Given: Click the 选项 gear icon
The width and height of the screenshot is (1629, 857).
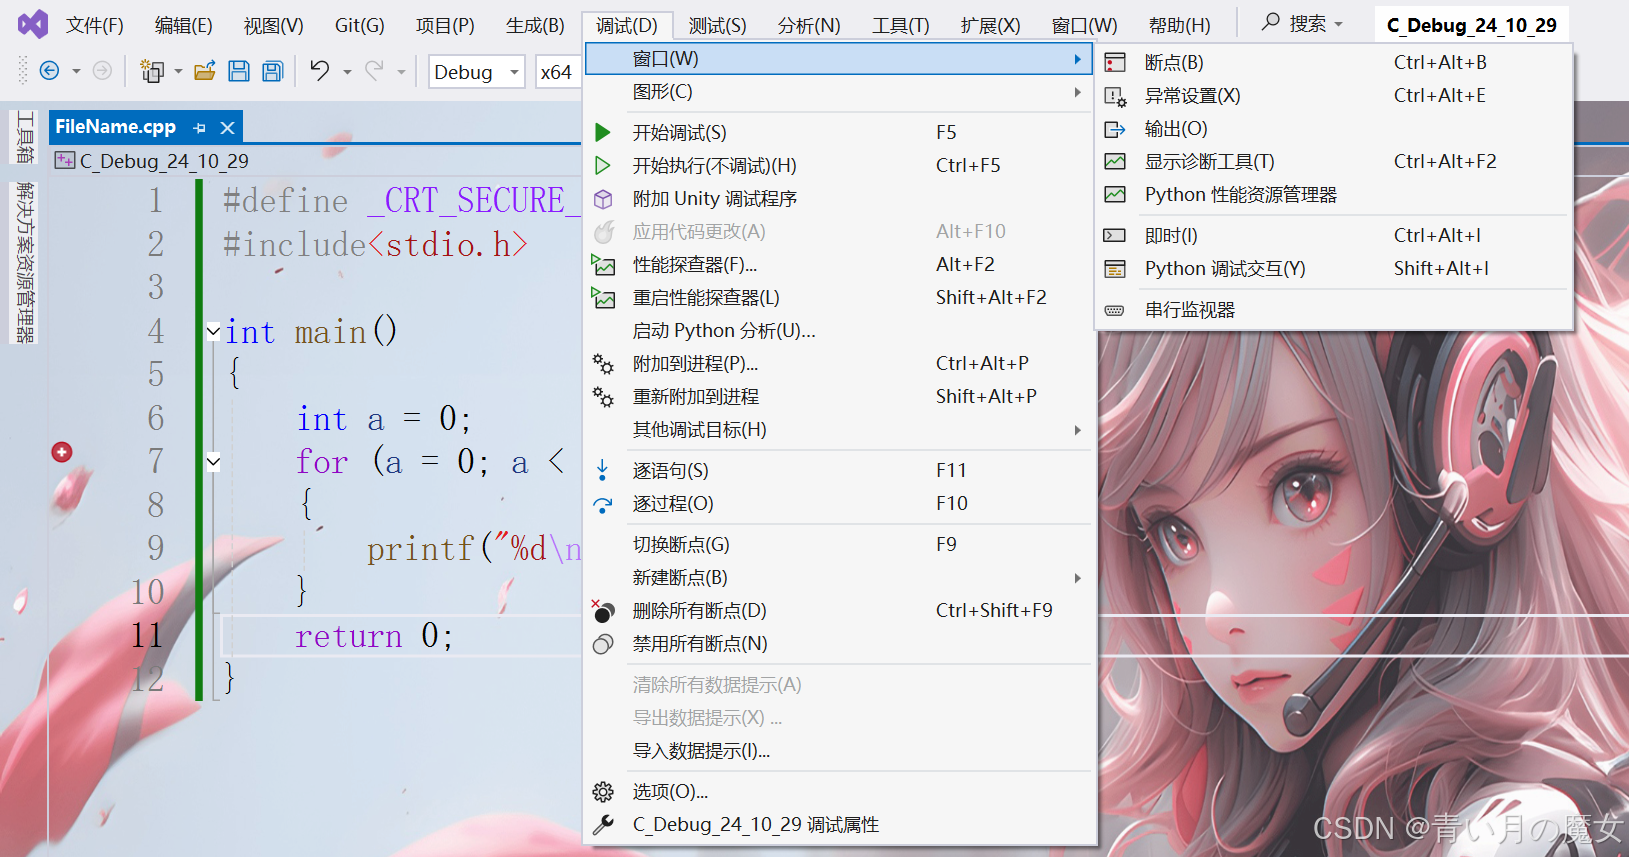Looking at the screenshot, I should coord(603,792).
